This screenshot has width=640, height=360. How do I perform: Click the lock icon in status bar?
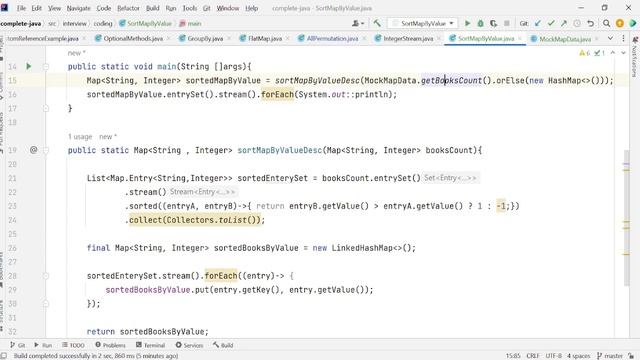coord(631,356)
